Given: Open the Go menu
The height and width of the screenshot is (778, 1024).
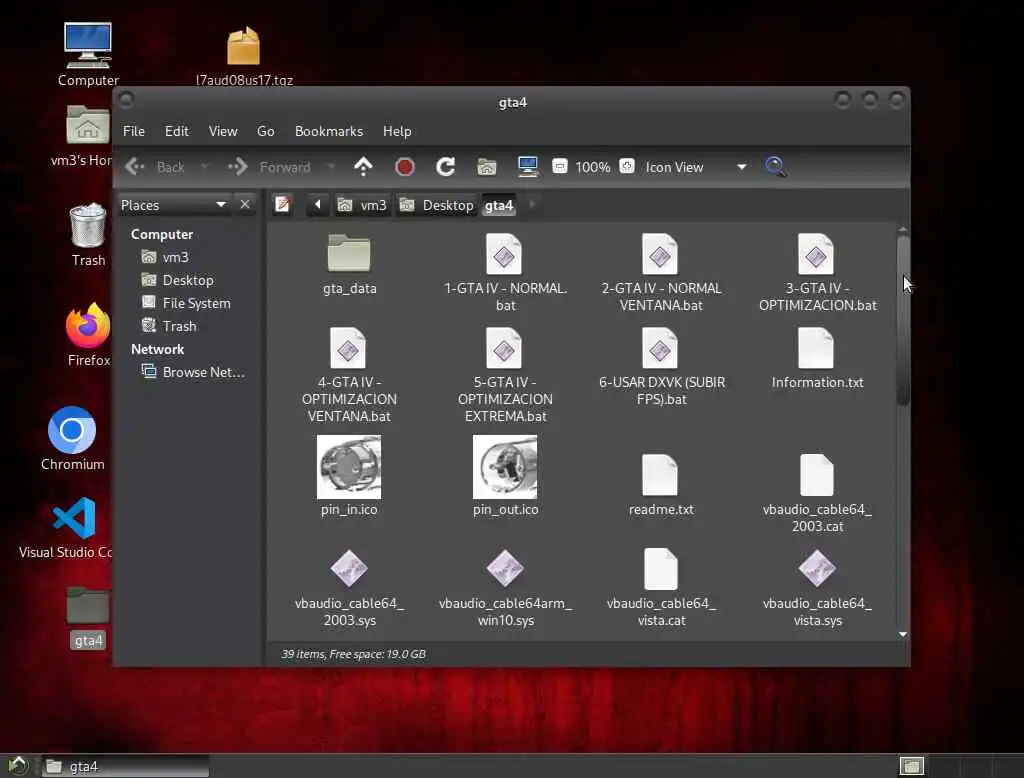Looking at the screenshot, I should 265,131.
